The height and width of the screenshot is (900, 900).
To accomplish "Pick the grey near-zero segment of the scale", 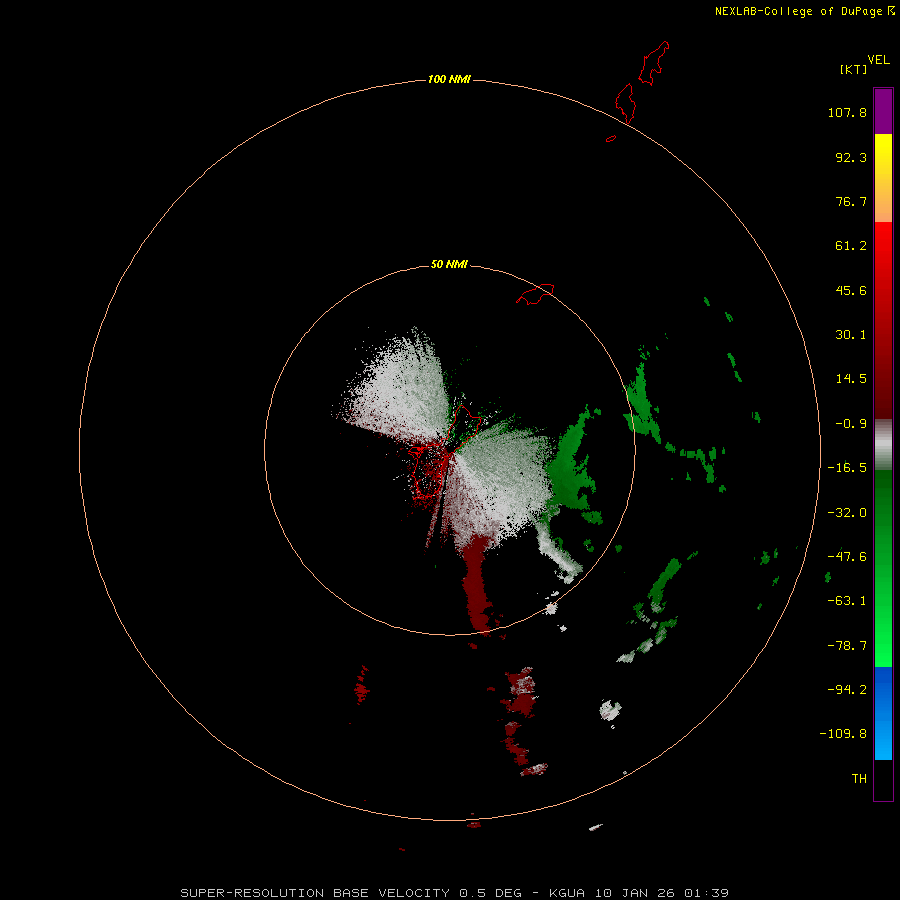I will 883,445.
